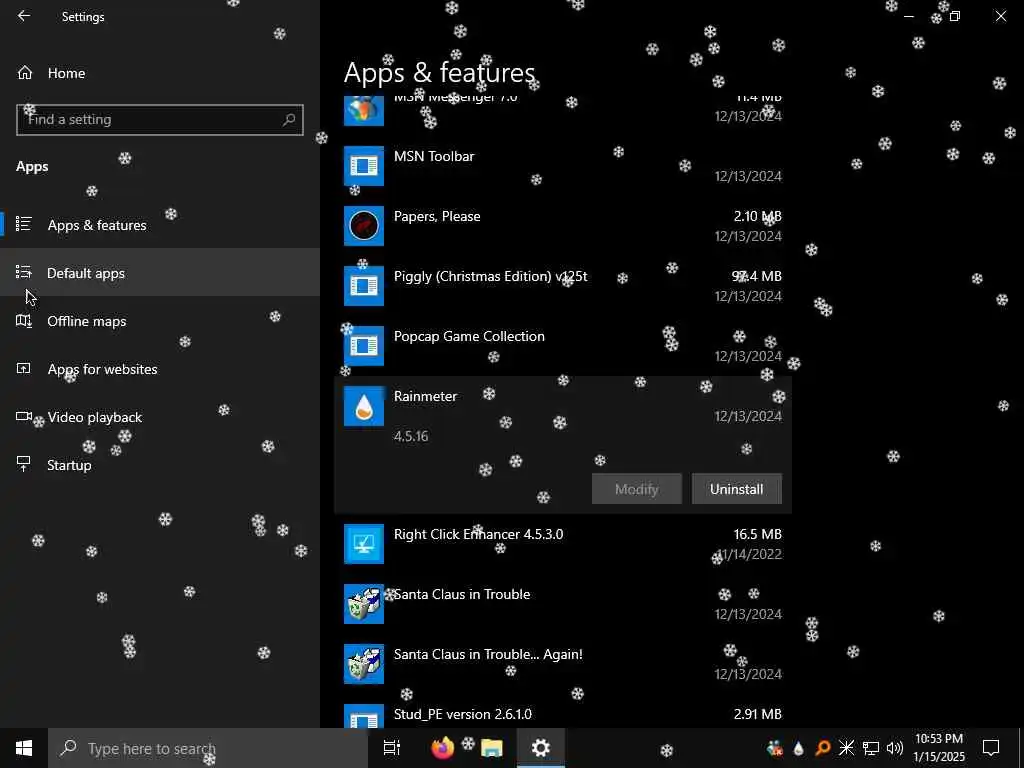Viewport: 1024px width, 768px height.
Task: Focus the Find a setting search box
Action: pos(160,120)
